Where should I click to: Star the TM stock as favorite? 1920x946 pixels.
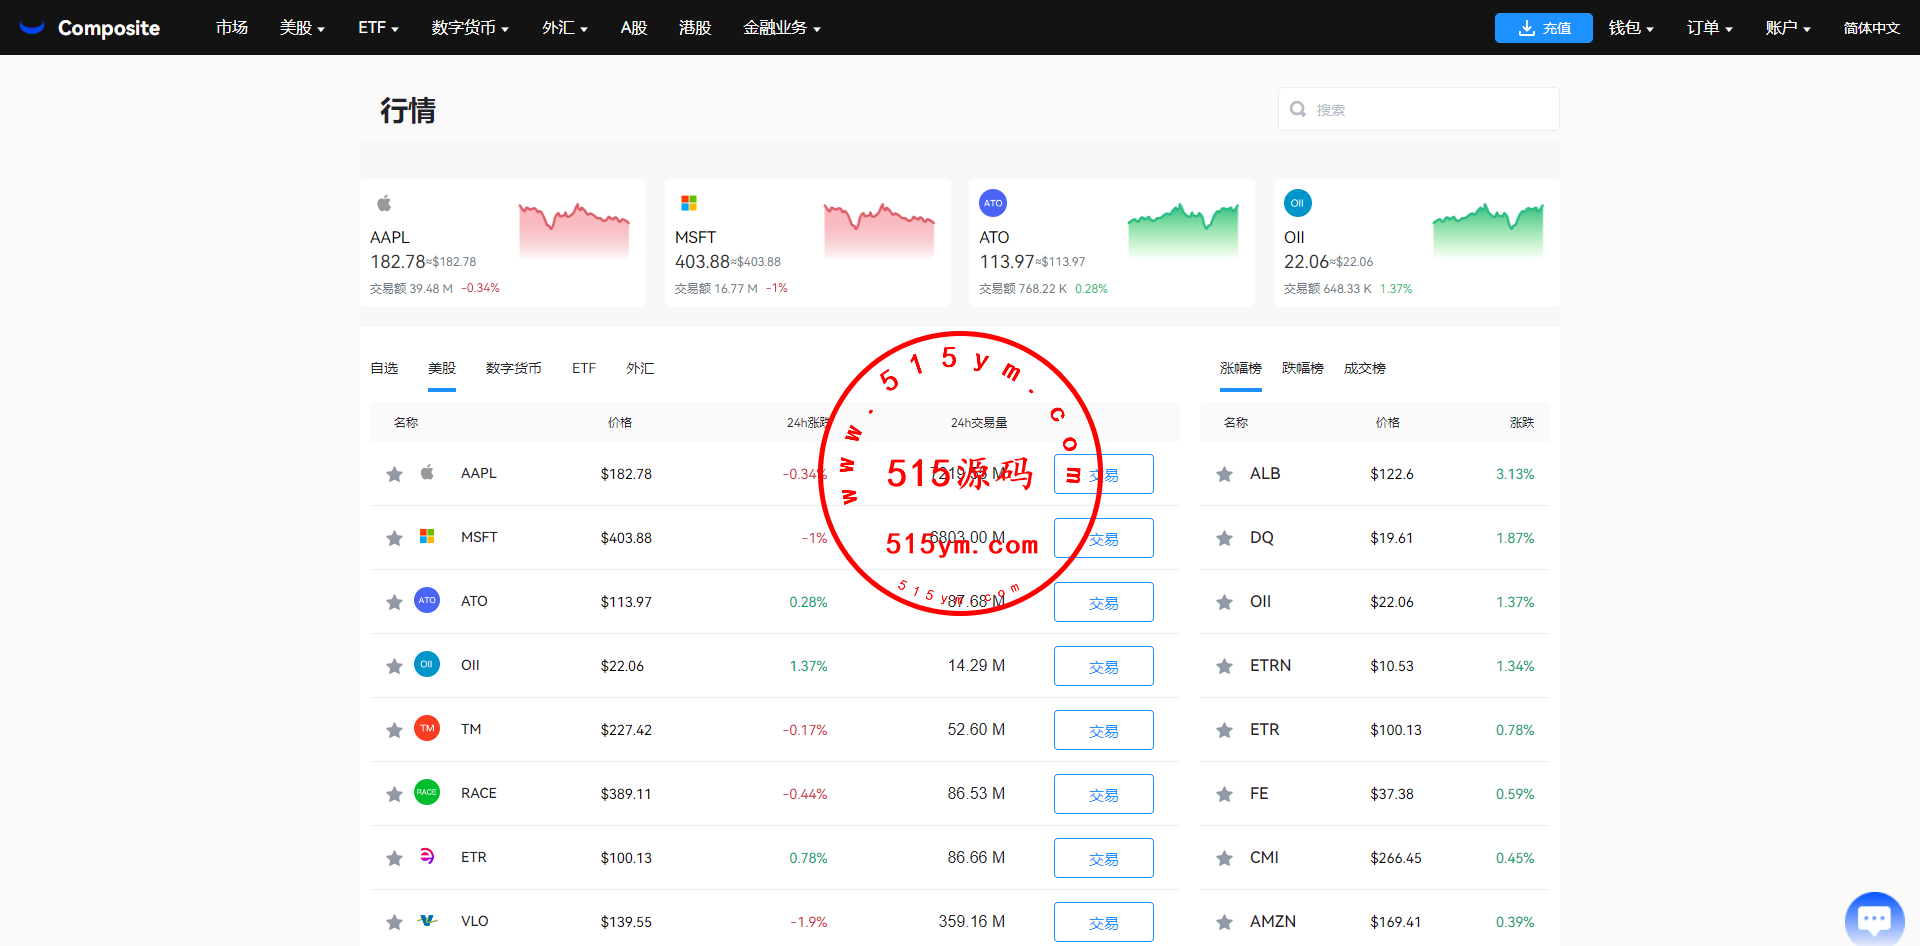pyautogui.click(x=394, y=730)
